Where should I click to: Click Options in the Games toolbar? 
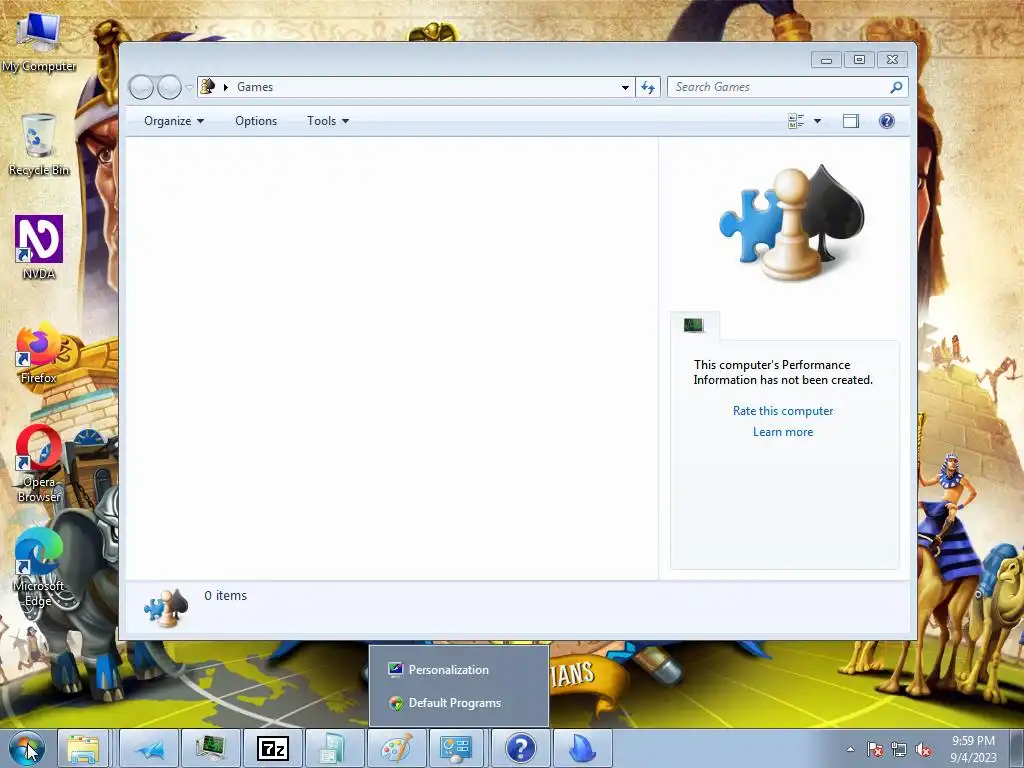point(256,121)
